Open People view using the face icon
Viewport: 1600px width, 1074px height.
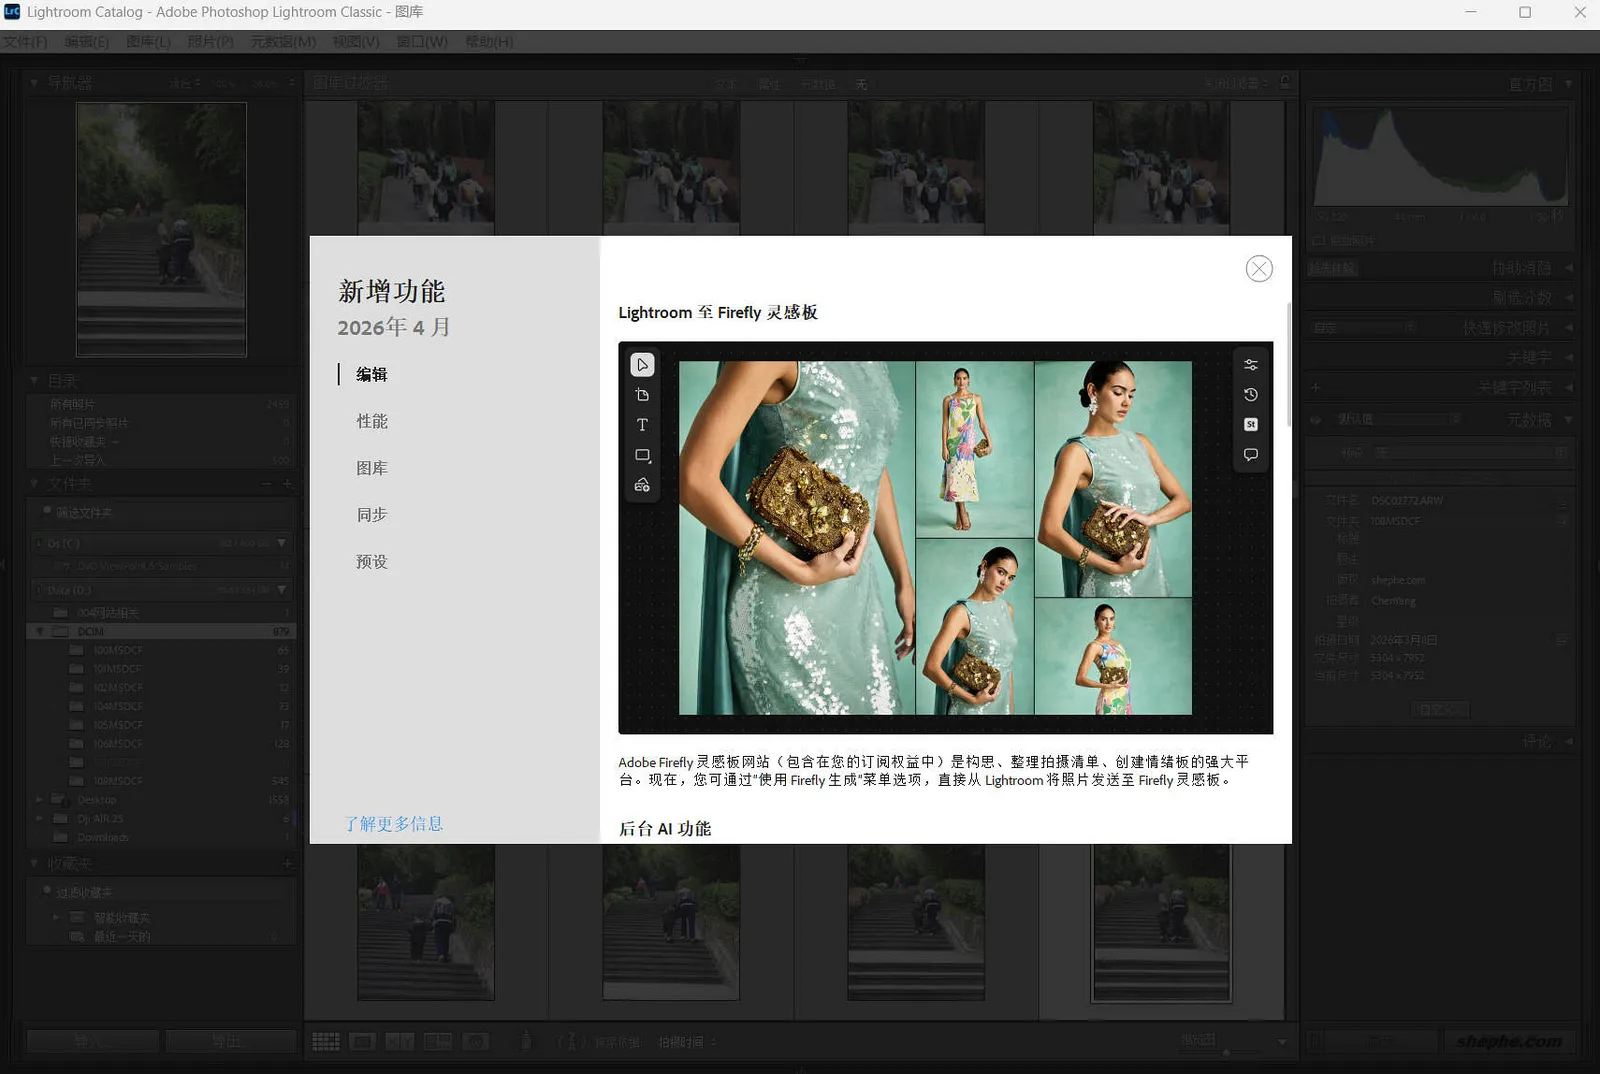[x=474, y=1041]
